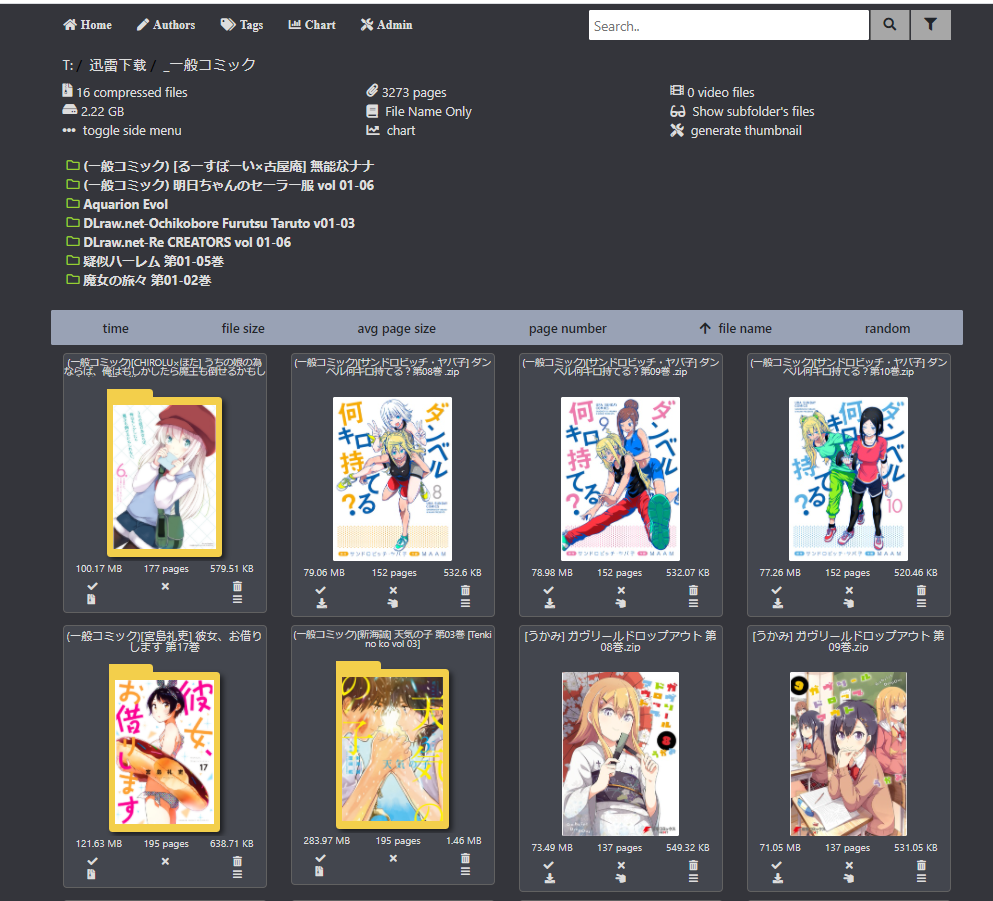Click checkmark icon on 77.26 MB card
The width and height of the screenshot is (993, 901).
(776, 590)
